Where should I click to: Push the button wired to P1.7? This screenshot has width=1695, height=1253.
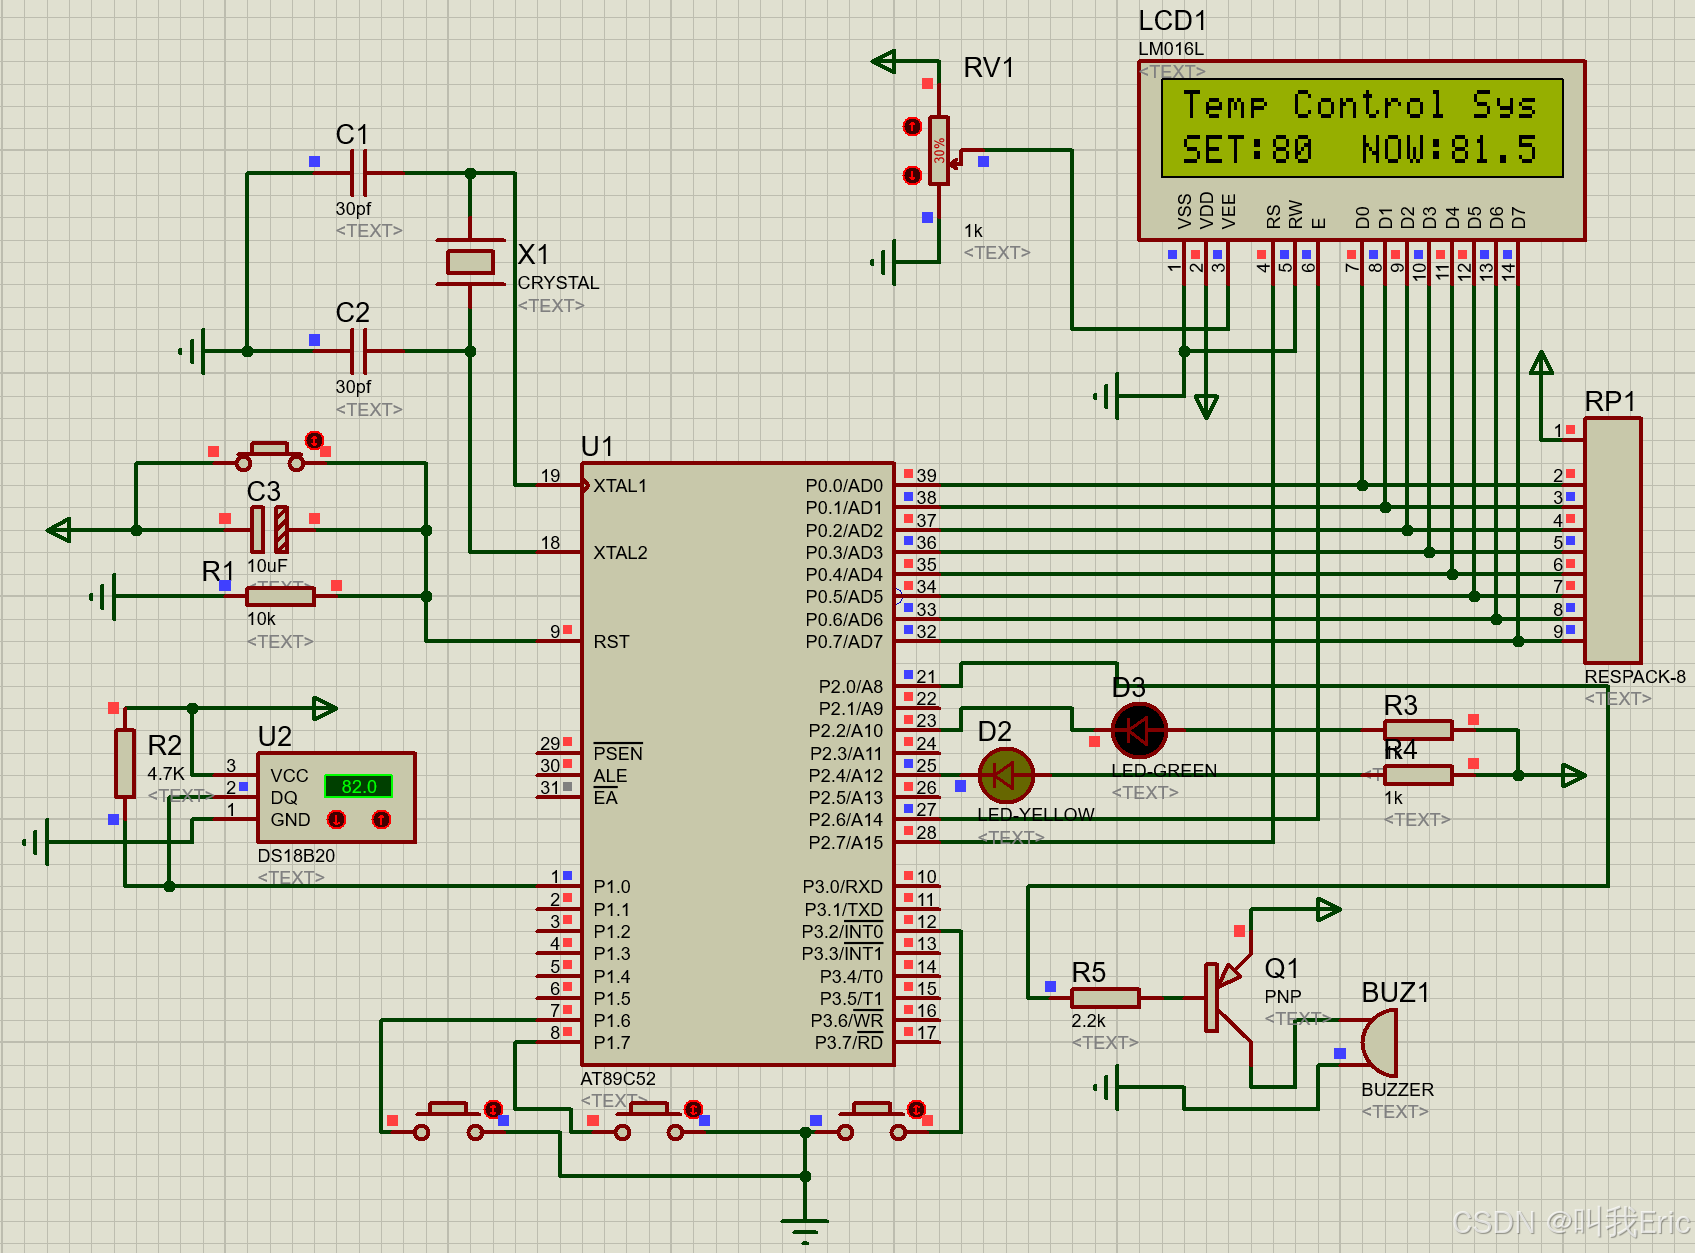point(648,1121)
